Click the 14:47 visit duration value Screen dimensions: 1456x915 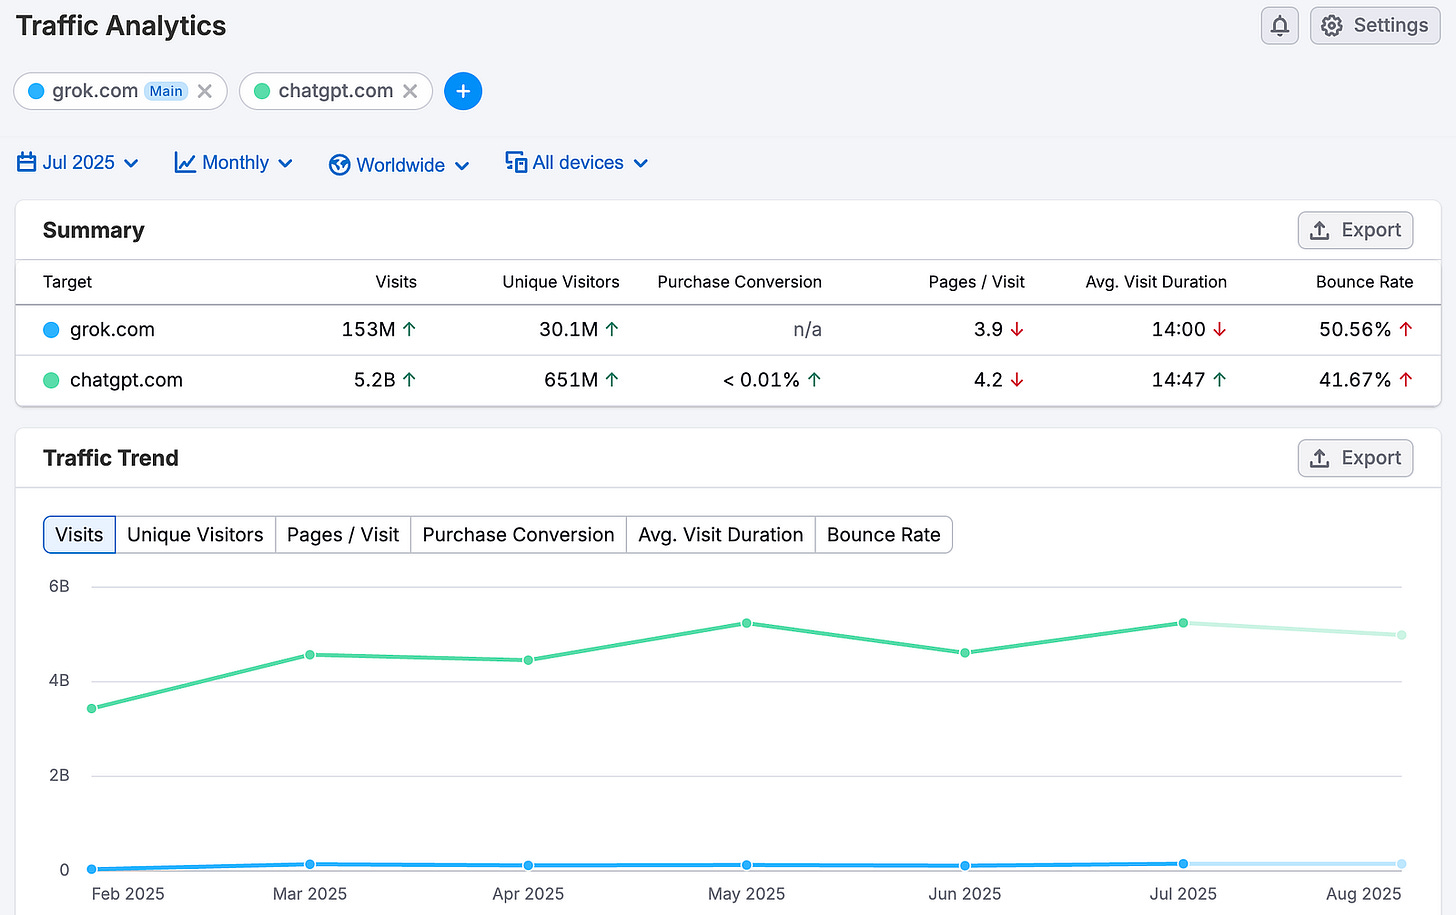point(1179,380)
